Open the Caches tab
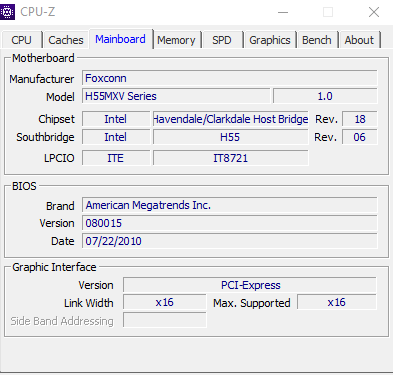The width and height of the screenshot is (393, 375). click(66, 40)
